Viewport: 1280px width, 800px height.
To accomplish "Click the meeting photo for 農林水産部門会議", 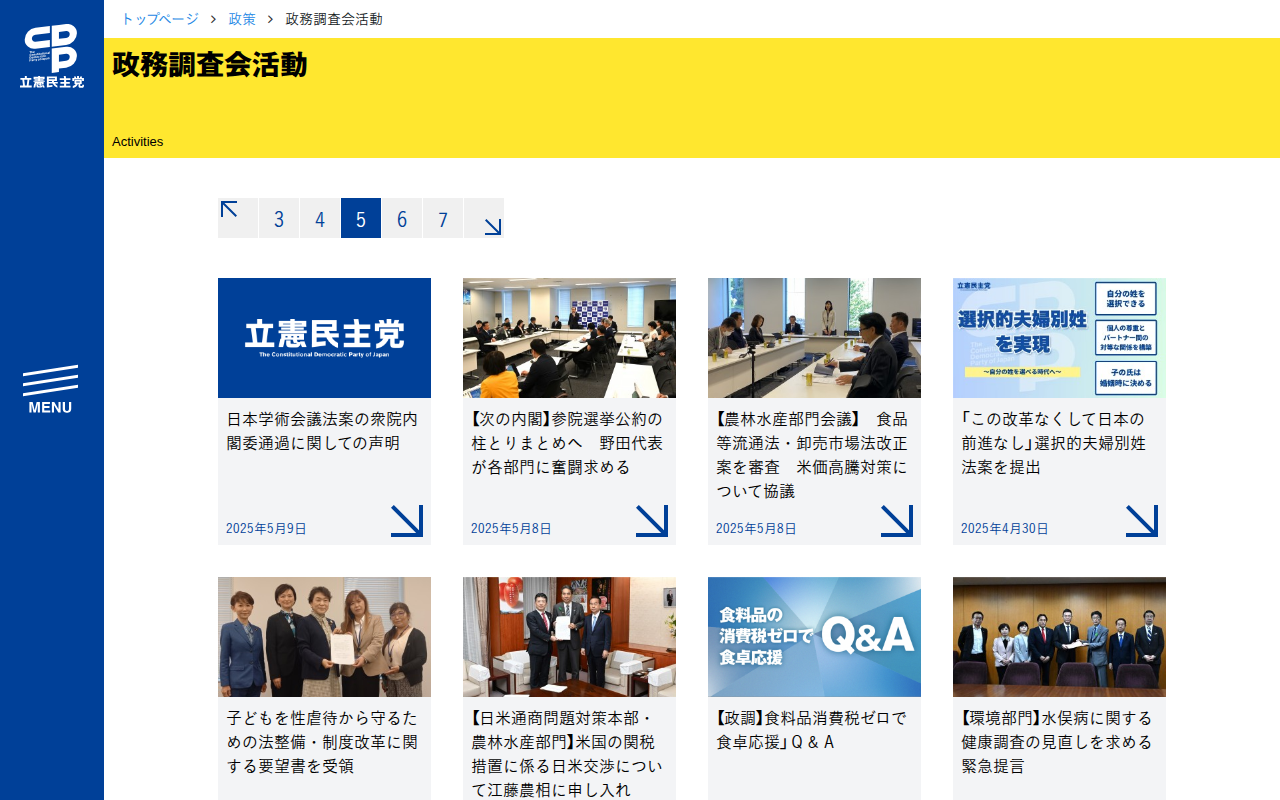I will [814, 338].
